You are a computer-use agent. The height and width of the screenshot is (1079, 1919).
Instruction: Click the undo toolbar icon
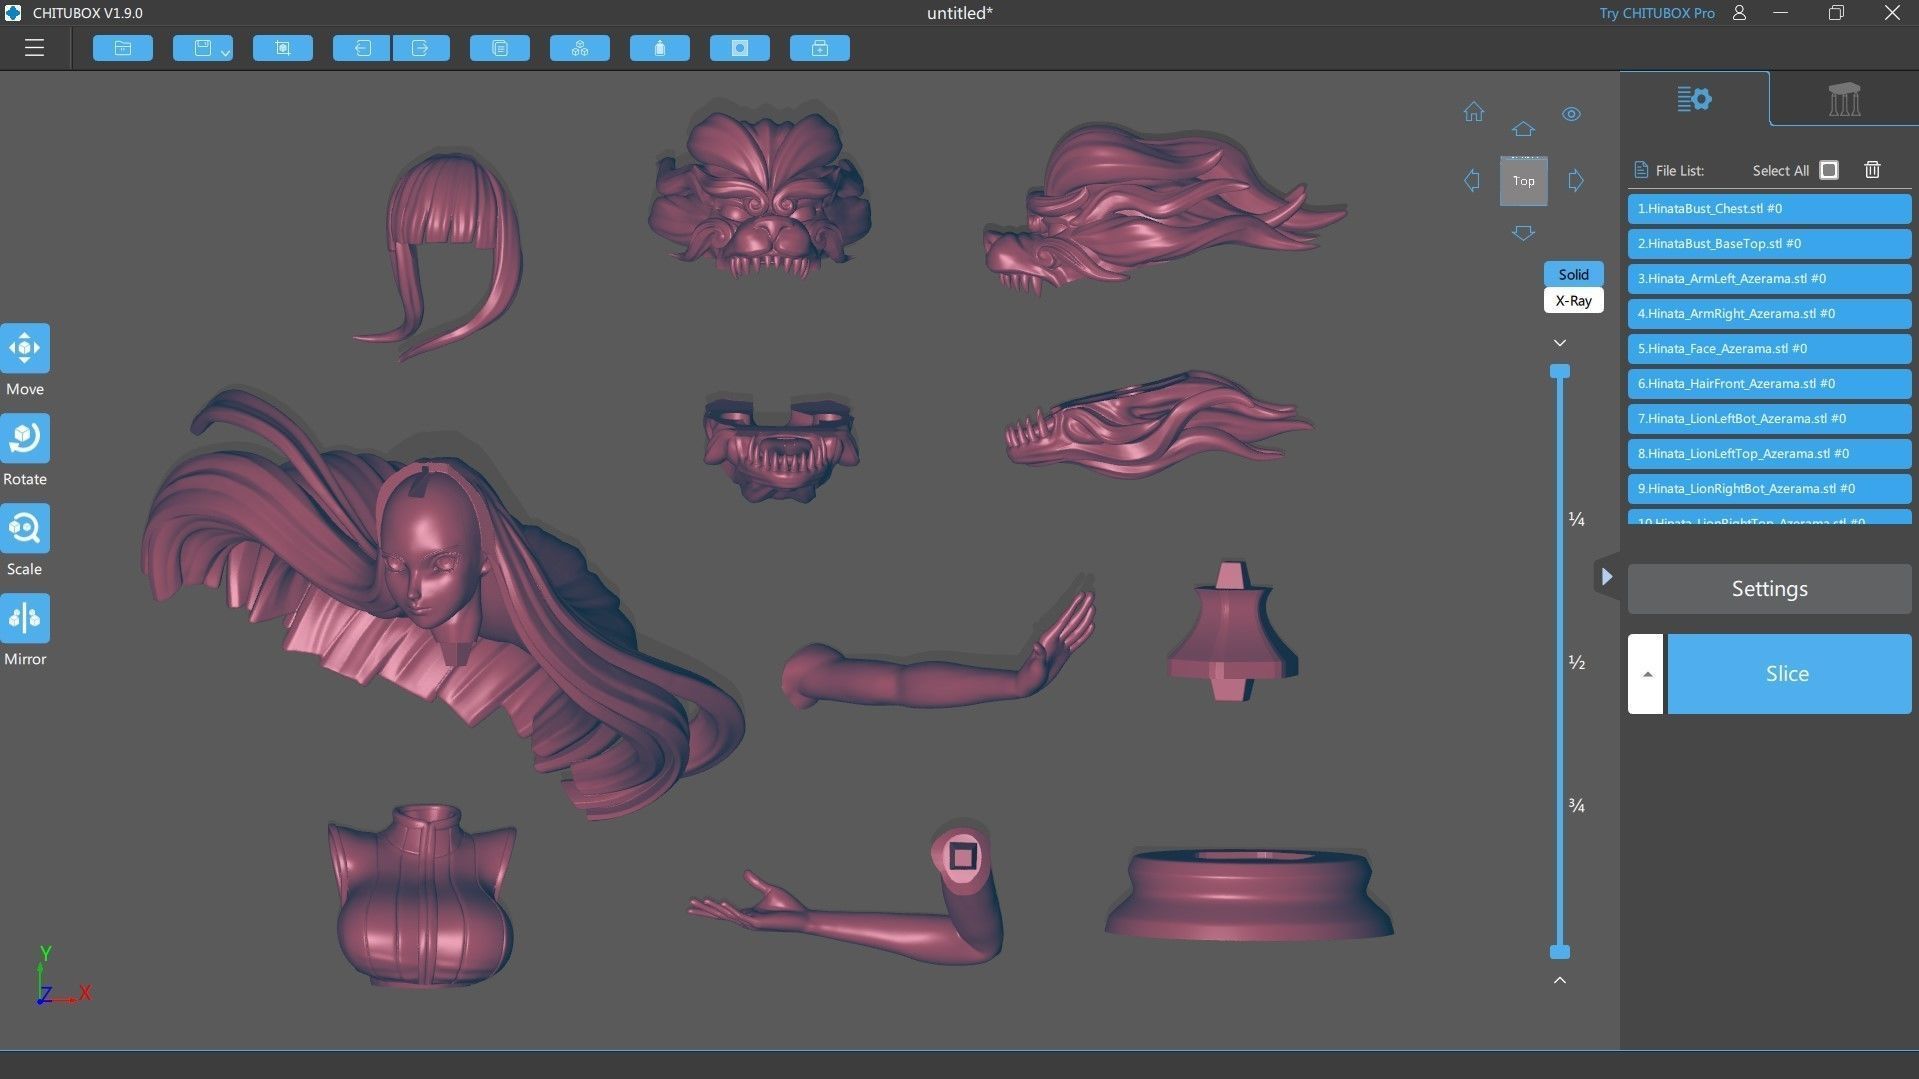click(x=362, y=48)
